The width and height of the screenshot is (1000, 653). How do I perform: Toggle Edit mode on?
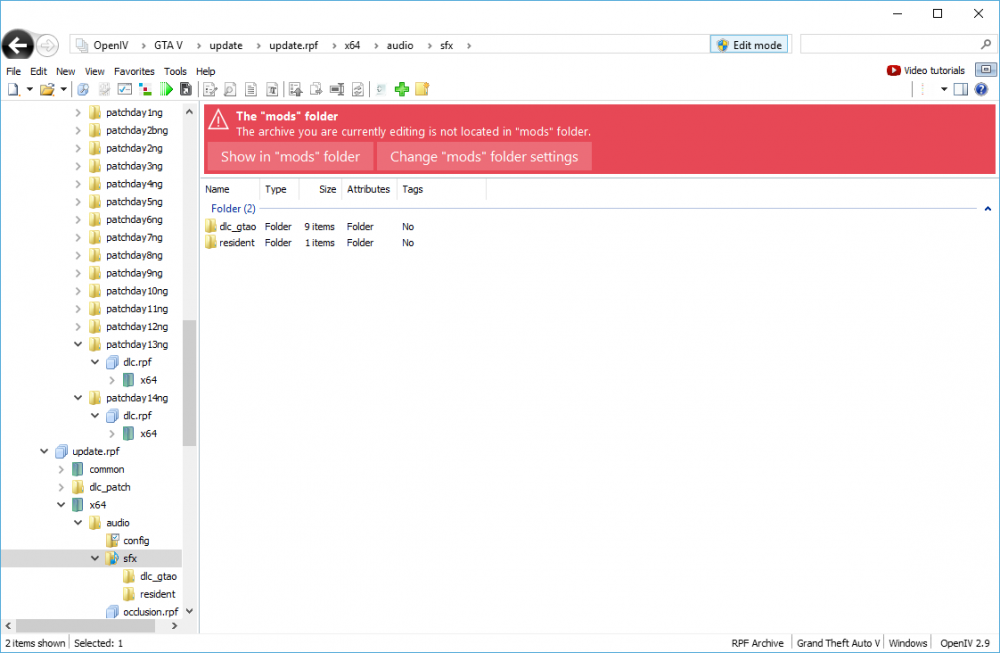749,45
